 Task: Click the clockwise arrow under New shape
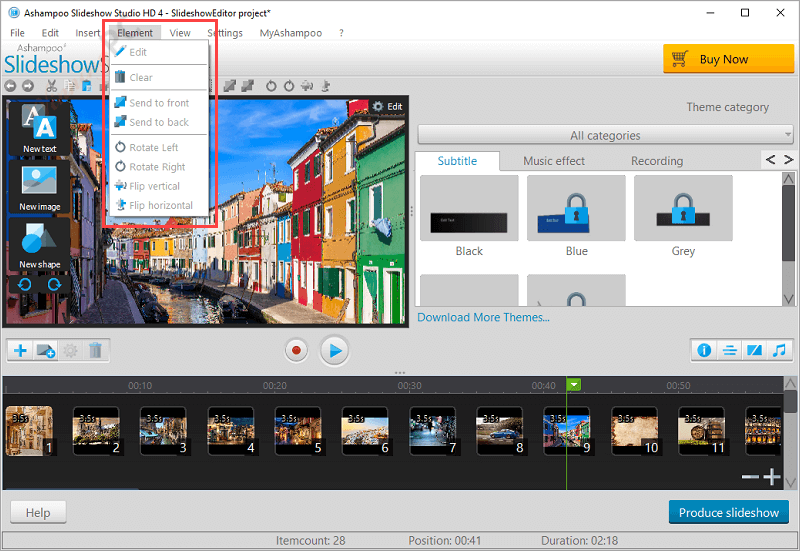tap(54, 284)
